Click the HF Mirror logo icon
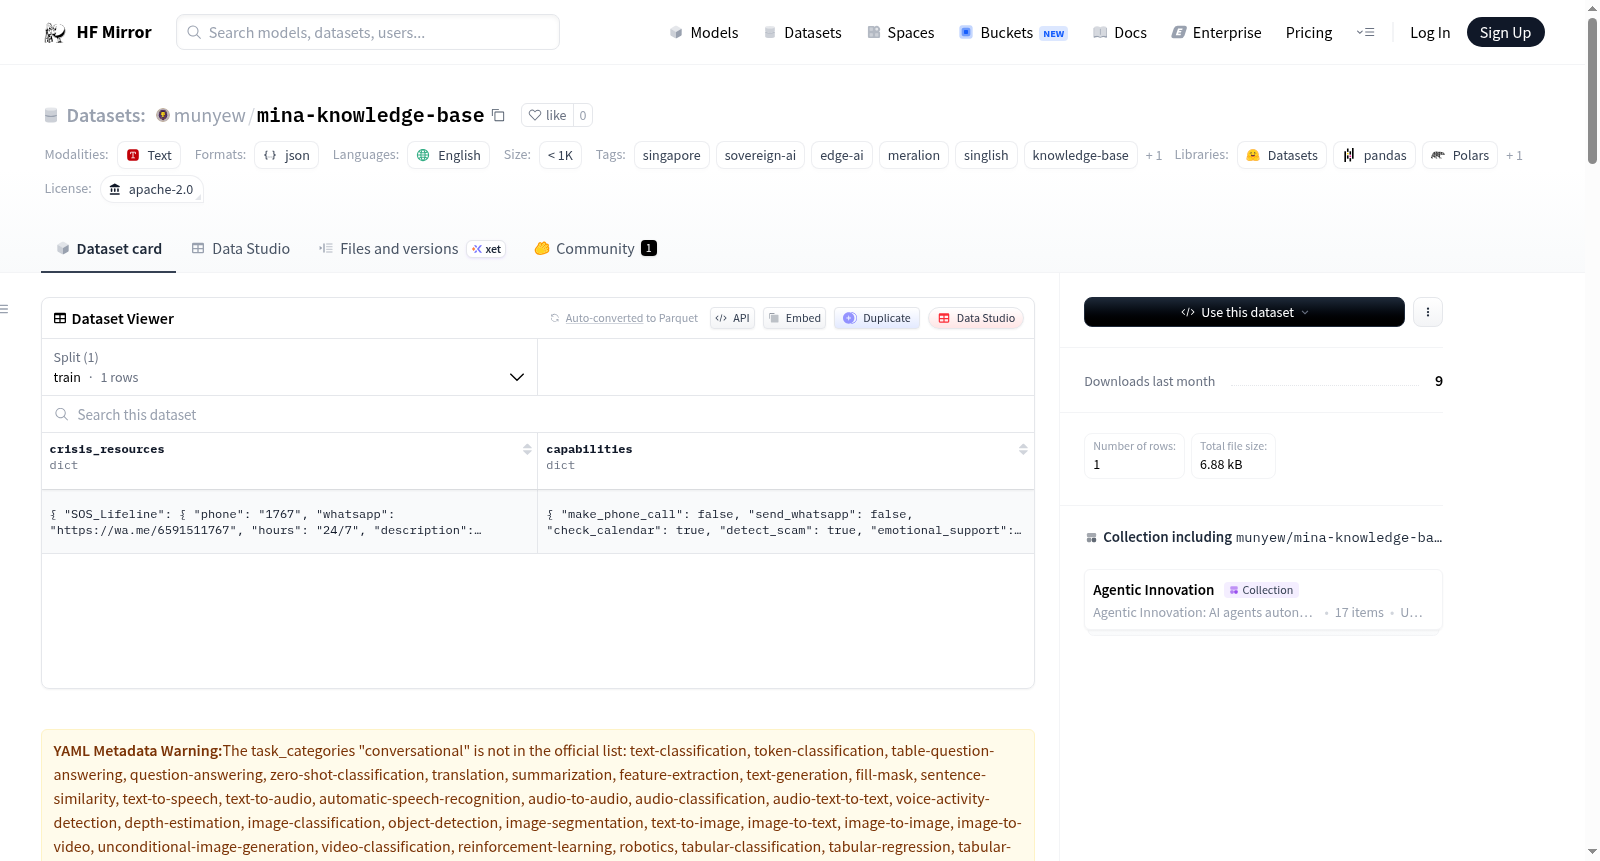 tap(55, 33)
